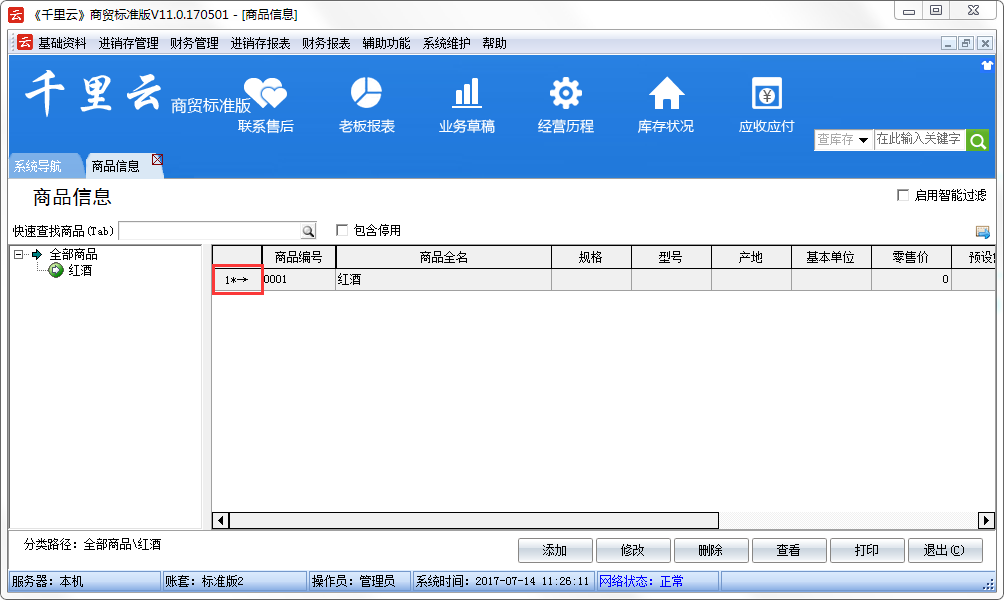Open 应收应付 yen icon
Image resolution: width=1004 pixels, height=600 pixels.
tap(766, 94)
